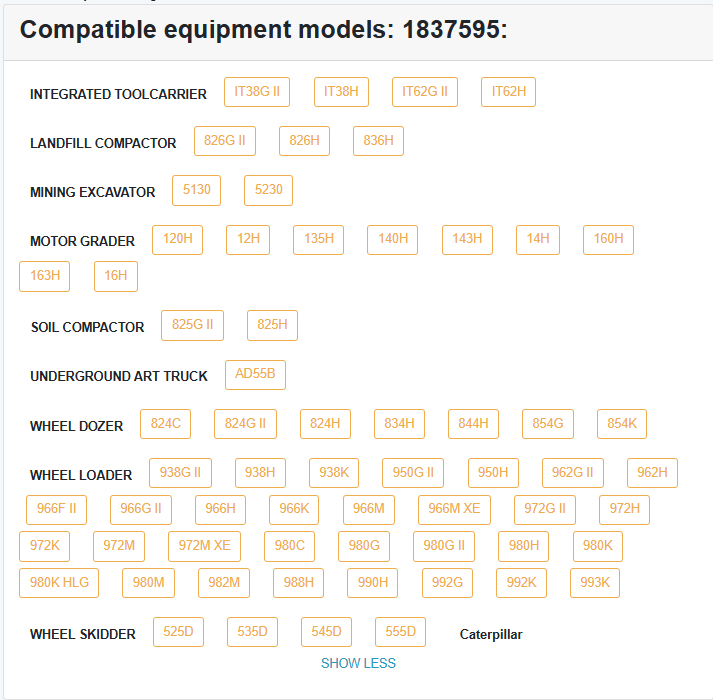Select the IT38G II toolcarrier model
Viewport: 713px width, 700px height.
pos(257,92)
